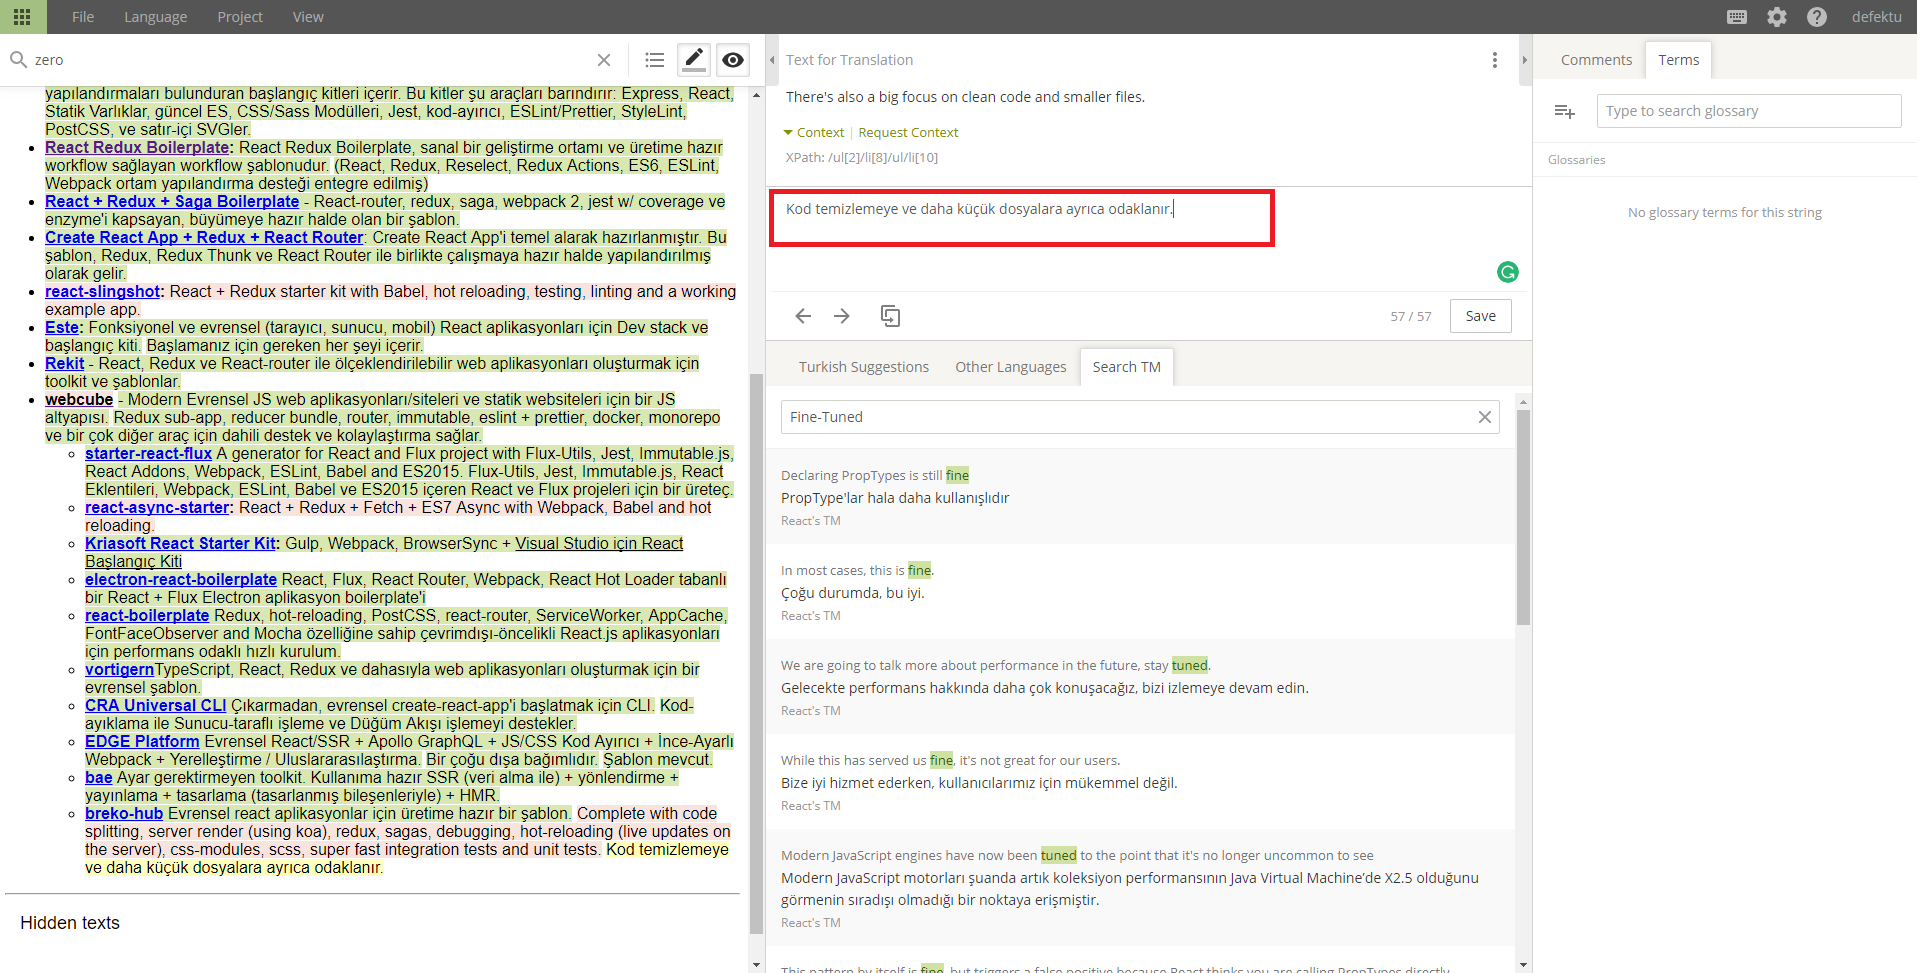Save the translation
This screenshot has height=973, width=1920.
point(1481,316)
